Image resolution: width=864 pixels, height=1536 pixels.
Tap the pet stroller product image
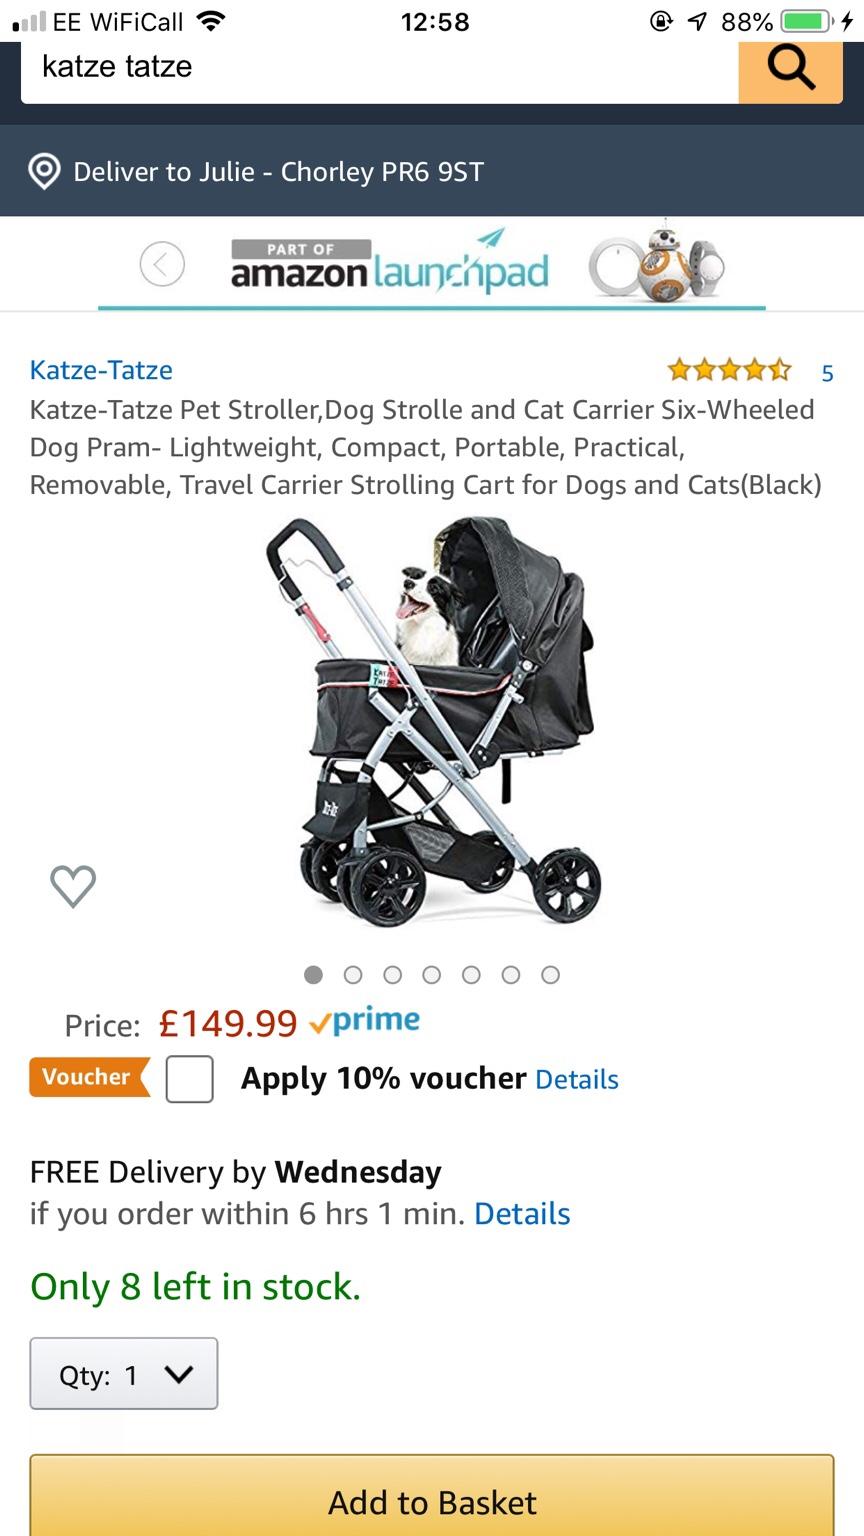pyautogui.click(x=433, y=720)
